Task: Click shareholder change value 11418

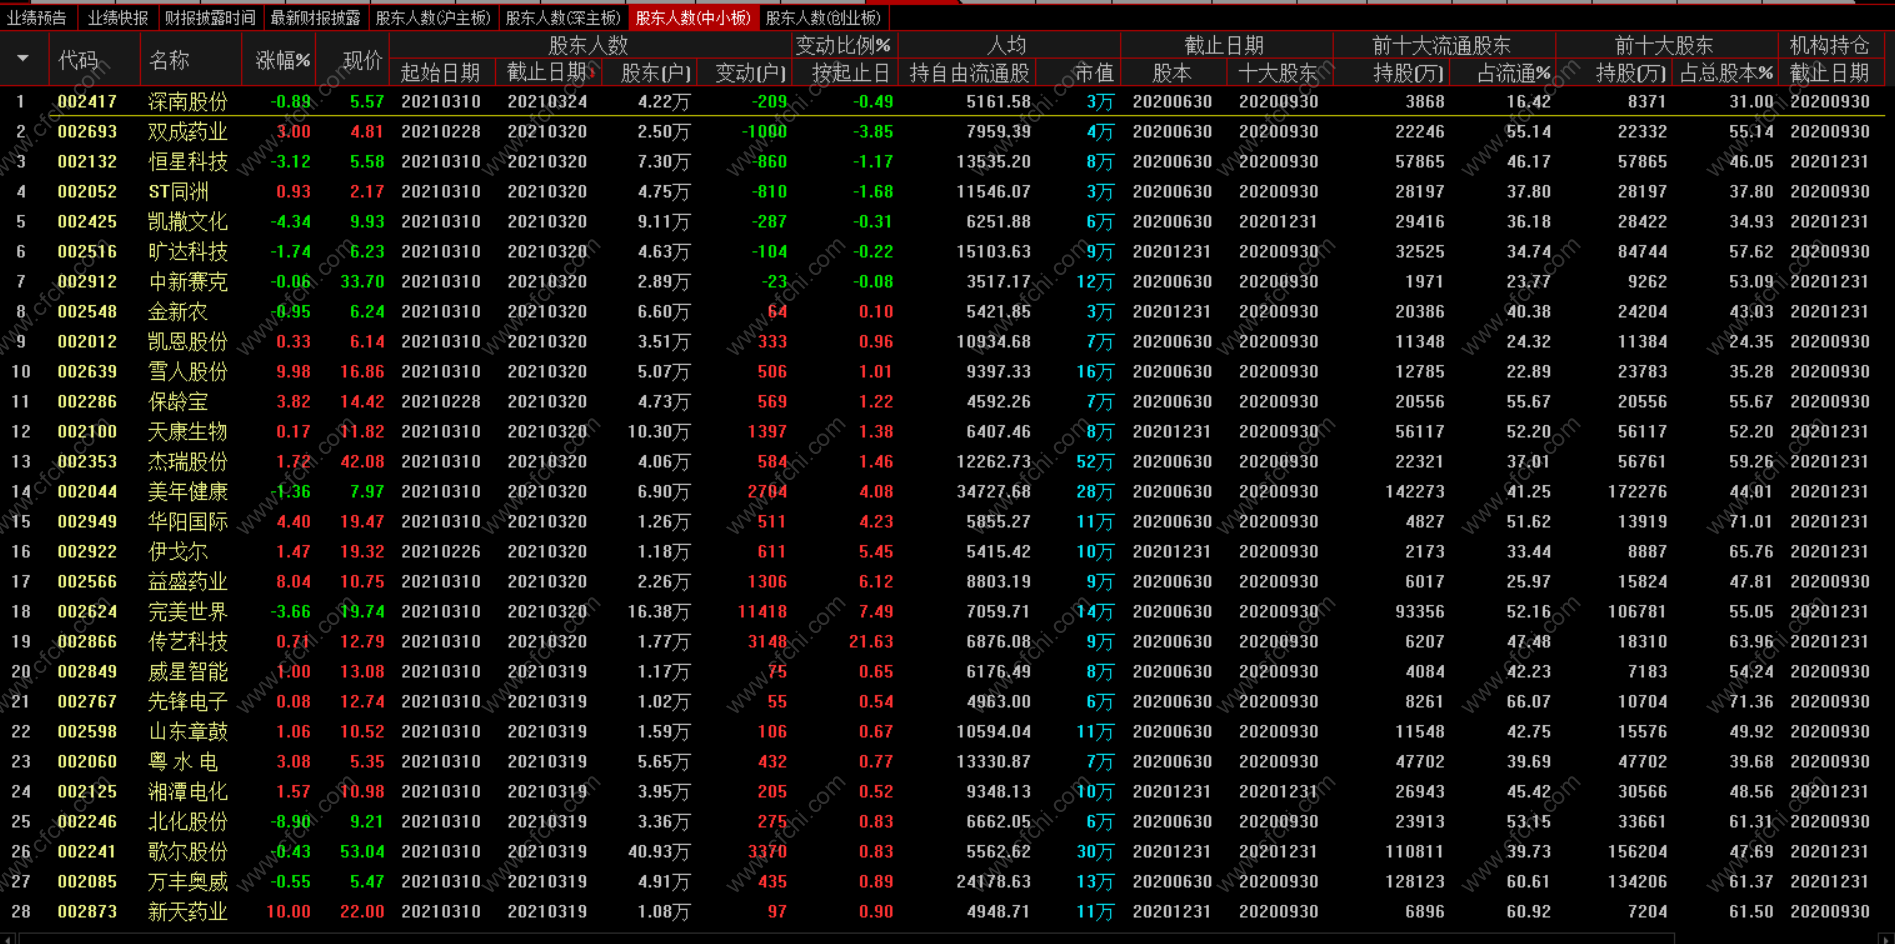Action: tap(763, 612)
